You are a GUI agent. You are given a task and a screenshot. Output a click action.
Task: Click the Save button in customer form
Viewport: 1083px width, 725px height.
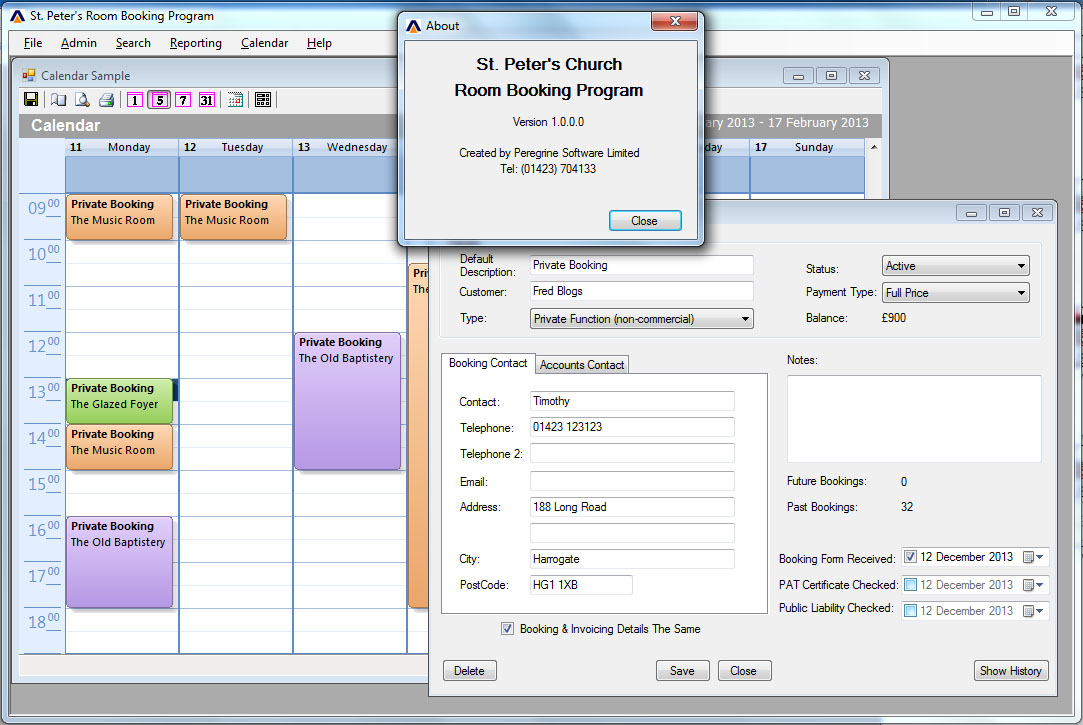(682, 670)
